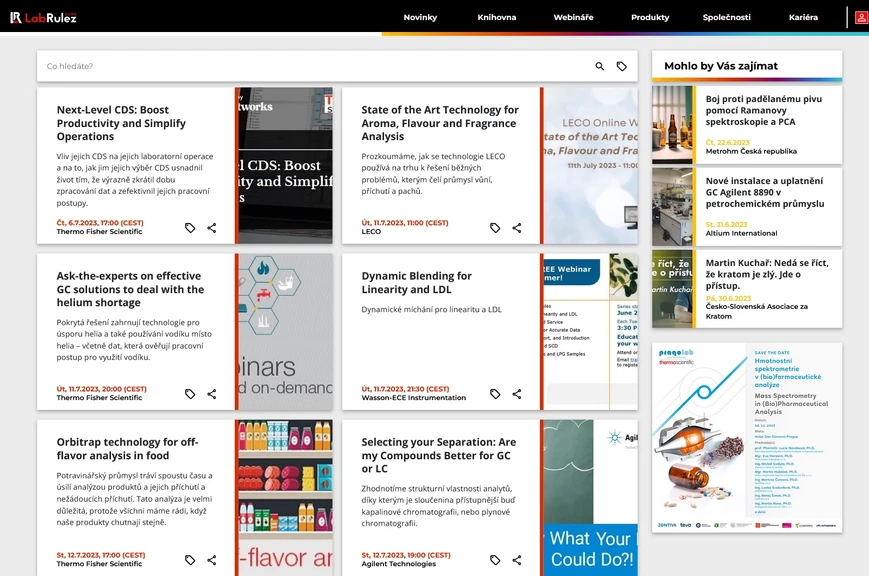Screen dimensions: 869x576
Task: Click date 'Út, 11.7.2023, 21:30 (CEST)'
Action: 405,389
